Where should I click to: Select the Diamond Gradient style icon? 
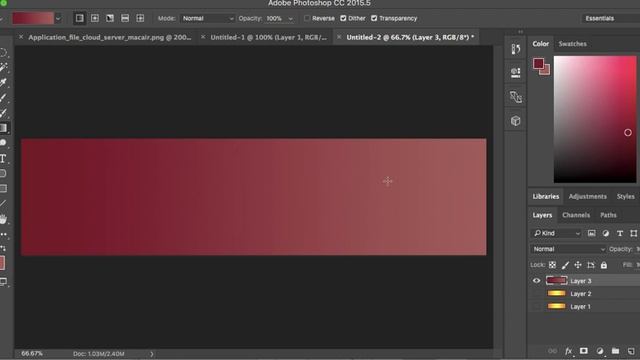click(140, 18)
